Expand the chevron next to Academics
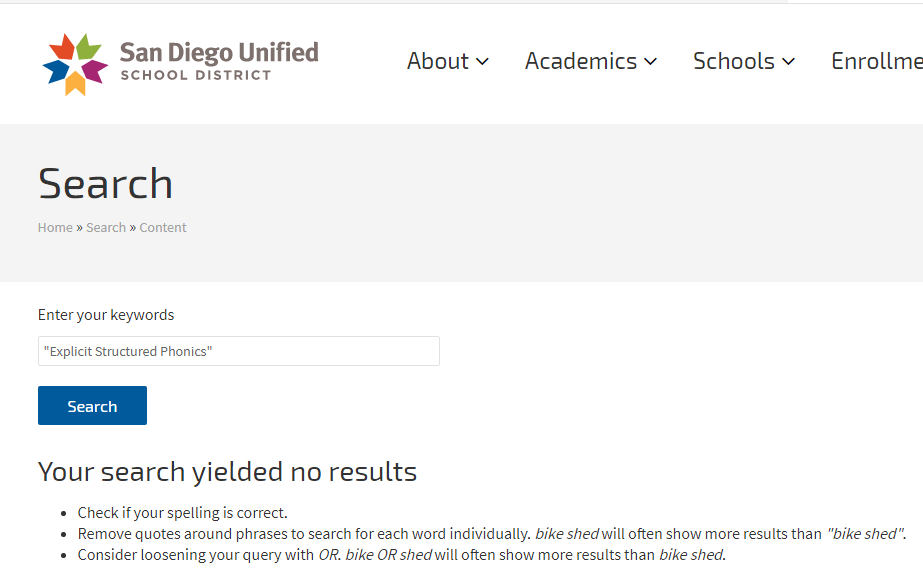Viewport: 923px width, 575px height. click(x=651, y=62)
